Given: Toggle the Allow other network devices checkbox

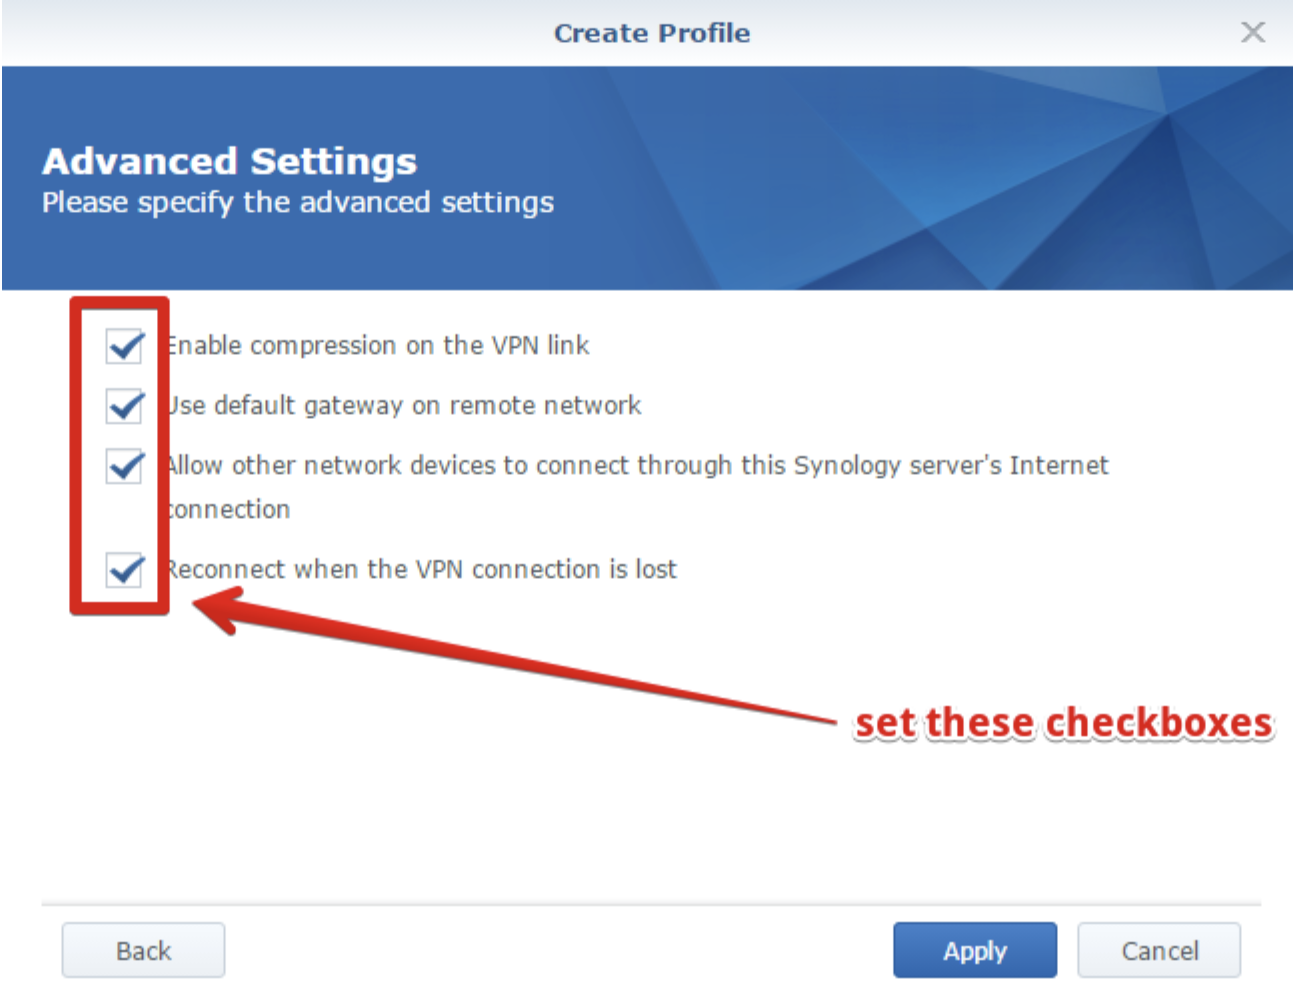Looking at the screenshot, I should point(125,466).
